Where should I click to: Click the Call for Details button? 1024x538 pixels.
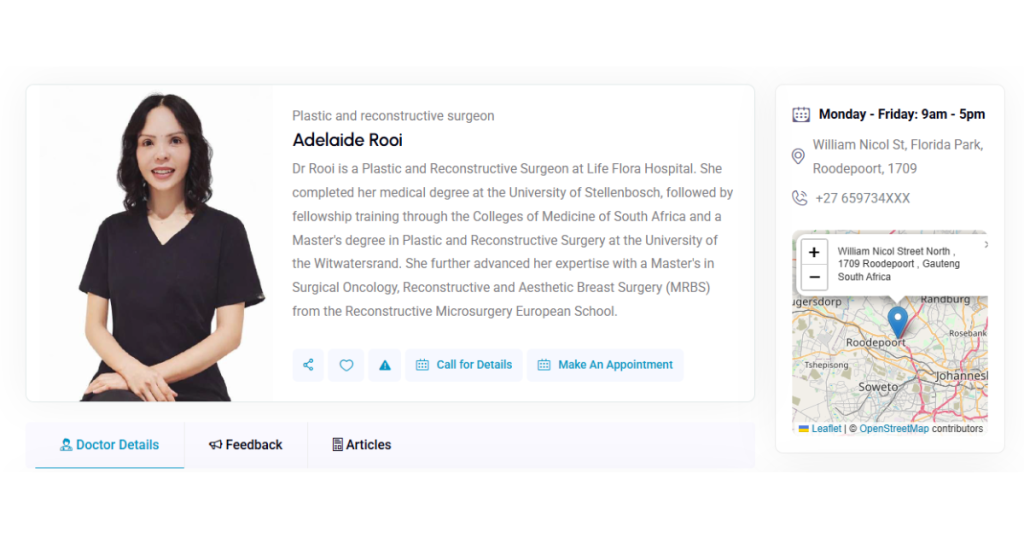click(x=464, y=365)
